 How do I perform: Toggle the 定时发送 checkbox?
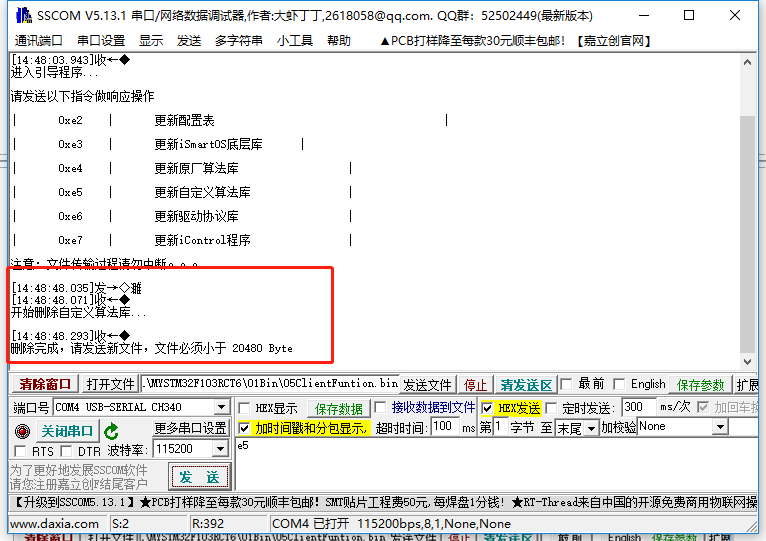click(551, 408)
